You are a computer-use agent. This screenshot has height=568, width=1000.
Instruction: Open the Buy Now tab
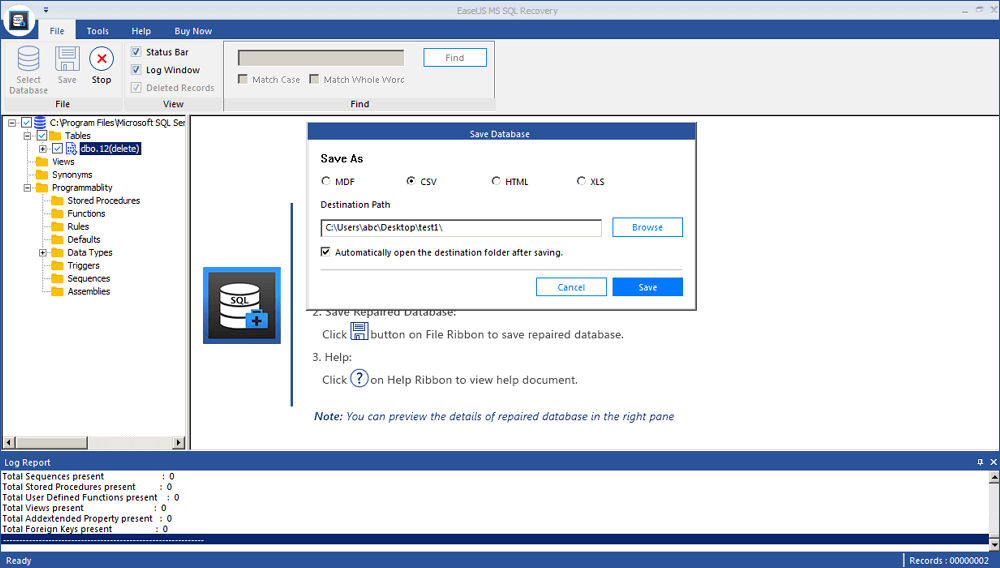click(x=193, y=31)
